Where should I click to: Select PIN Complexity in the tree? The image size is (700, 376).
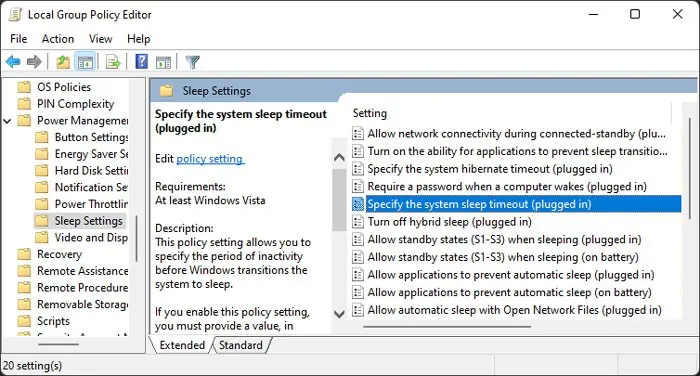75,104
